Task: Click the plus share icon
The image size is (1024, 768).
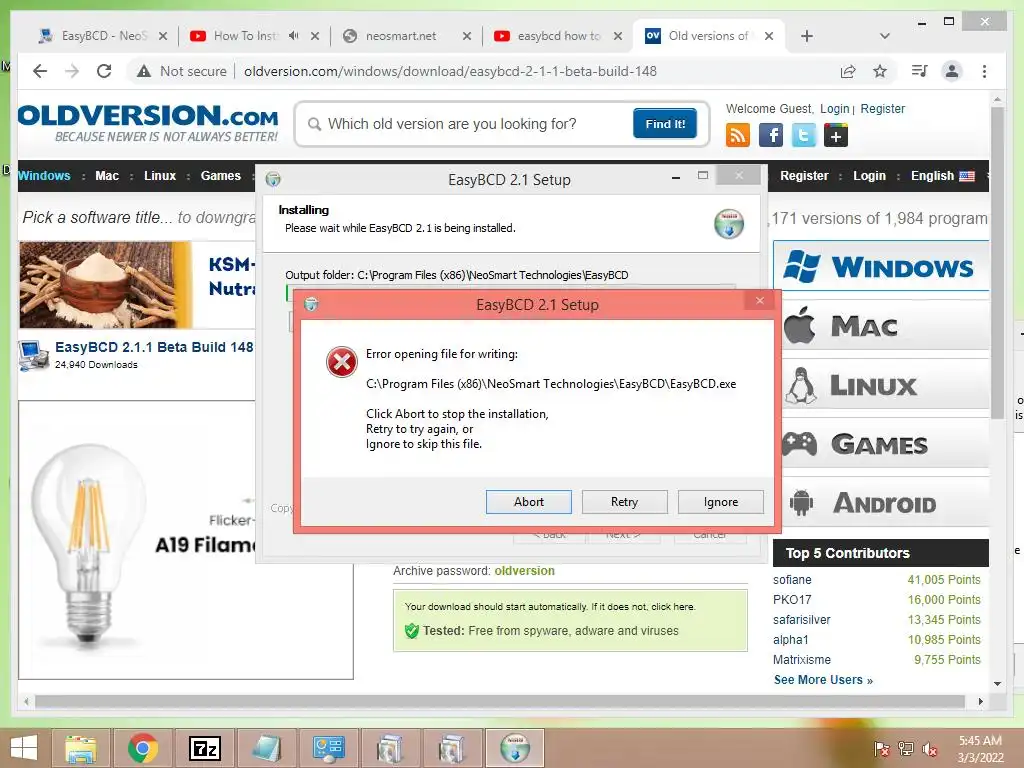Action: tap(836, 135)
